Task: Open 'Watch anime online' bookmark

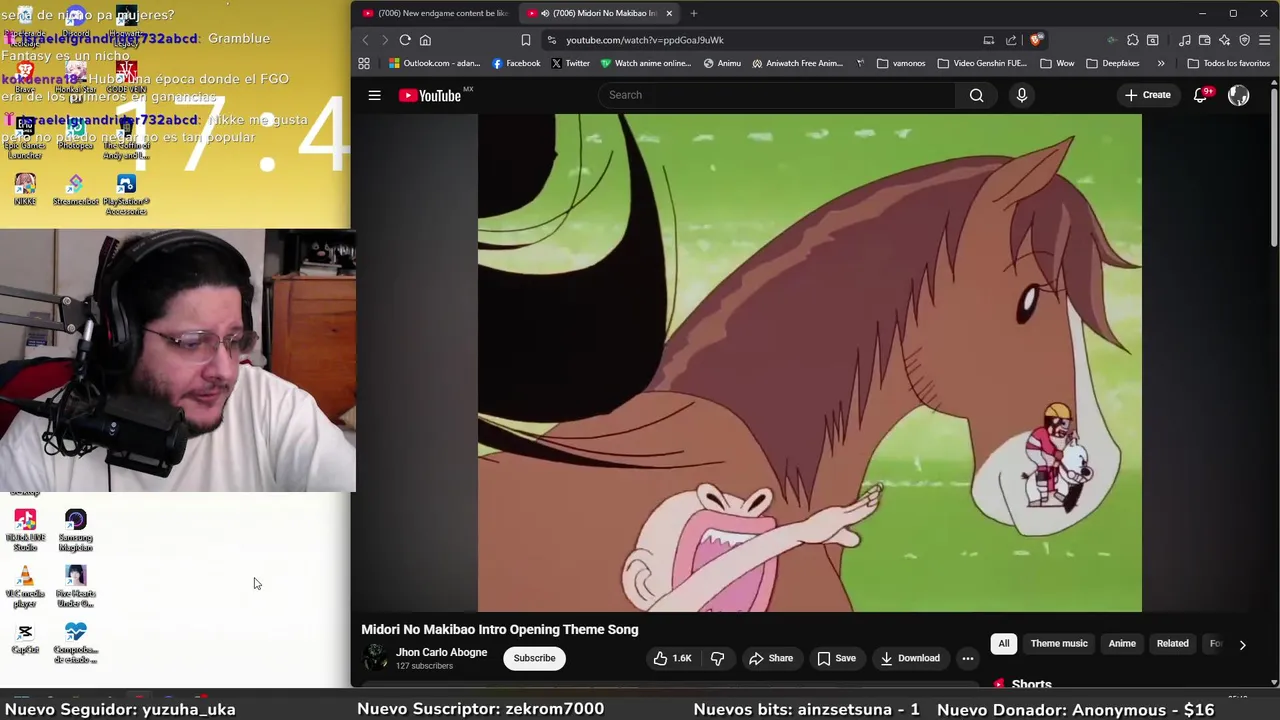Action: [x=646, y=63]
